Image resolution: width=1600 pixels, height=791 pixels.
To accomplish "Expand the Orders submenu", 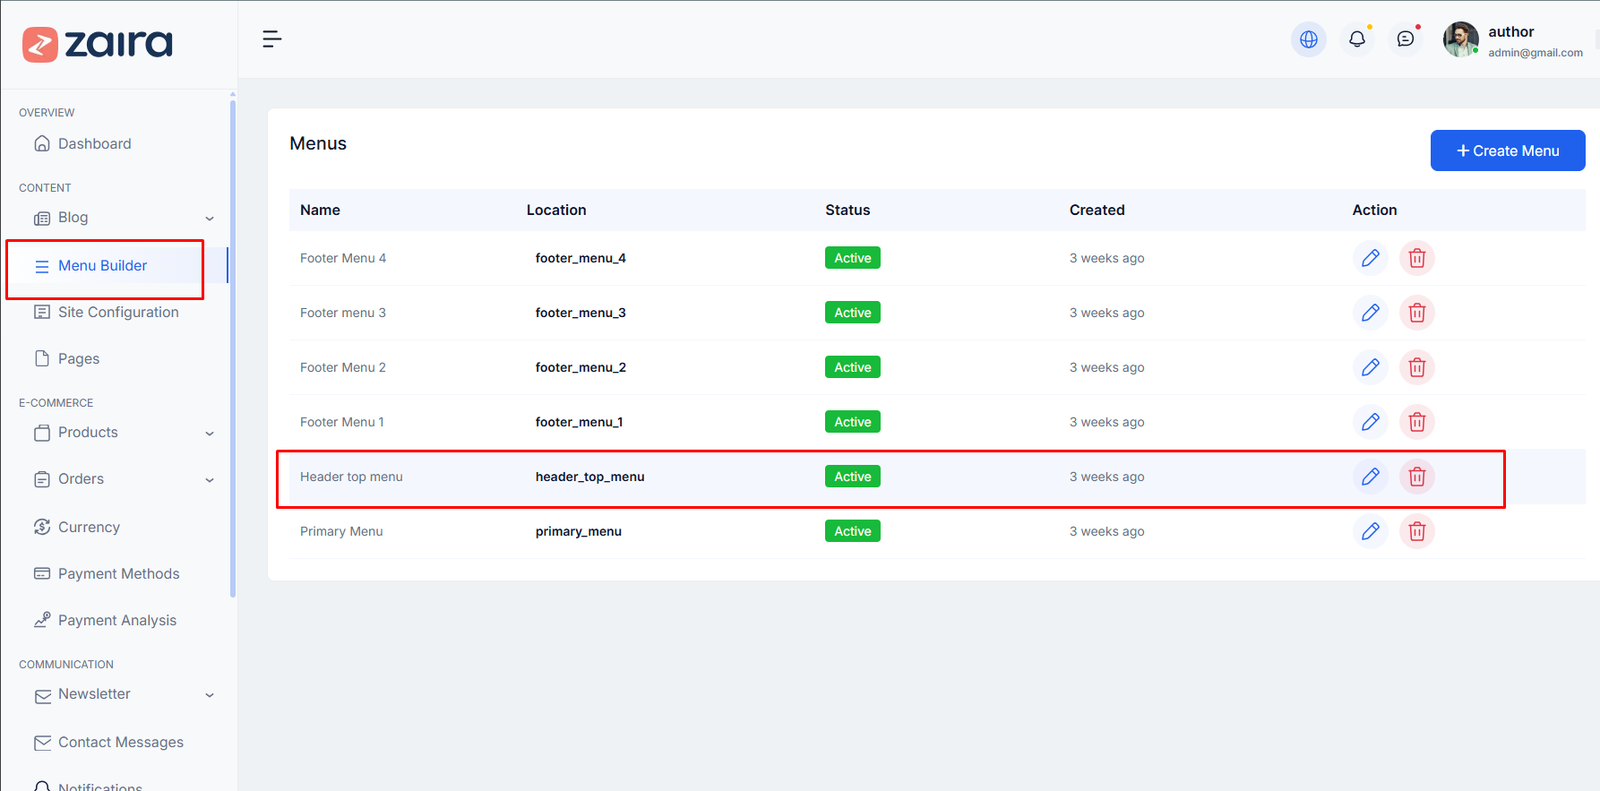I will coord(209,480).
